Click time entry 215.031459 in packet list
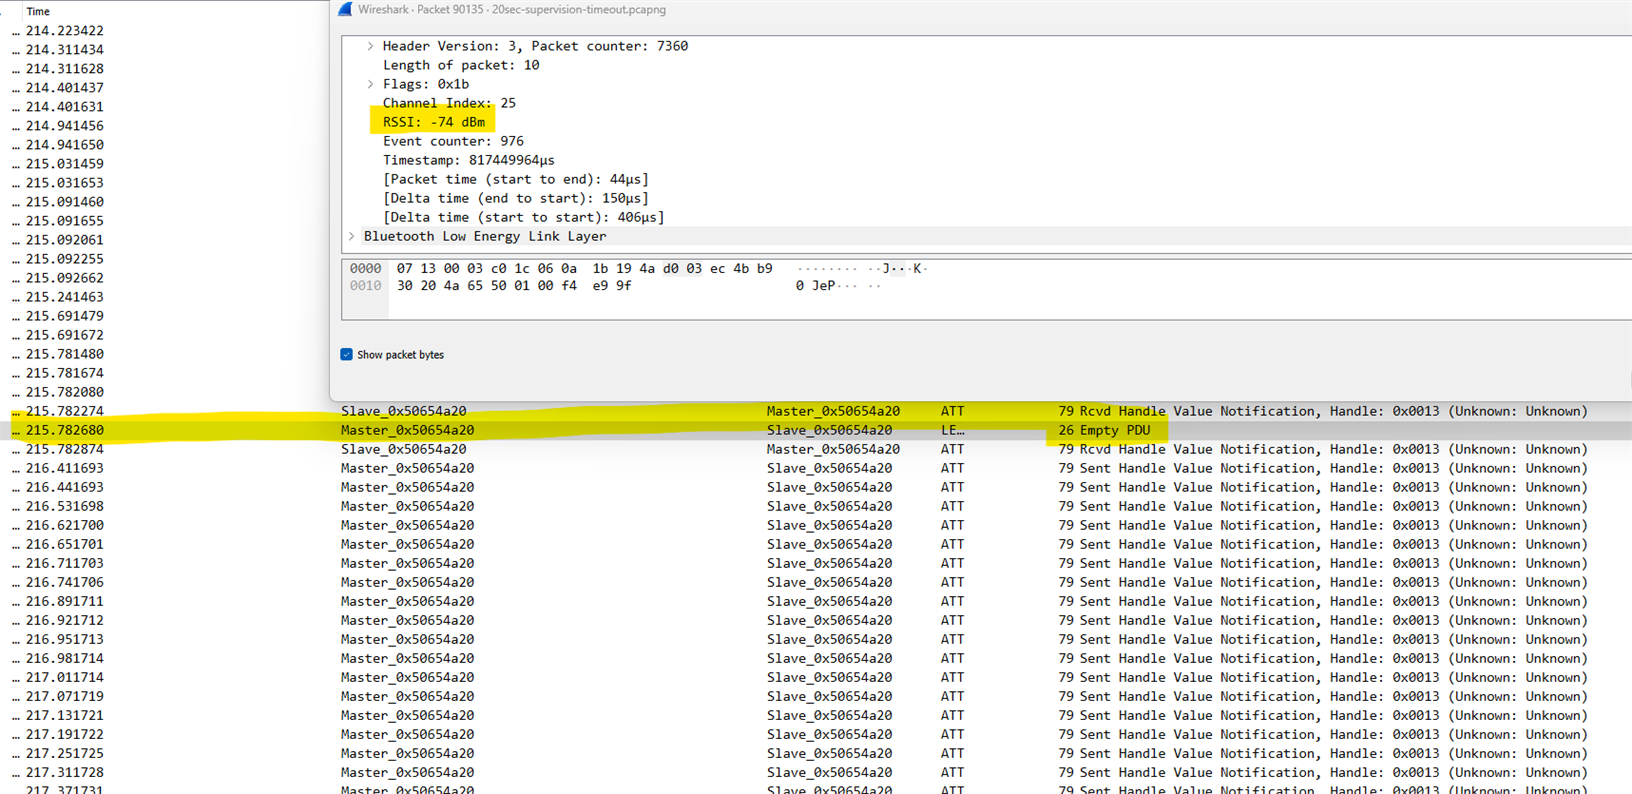This screenshot has width=1632, height=794. (65, 164)
